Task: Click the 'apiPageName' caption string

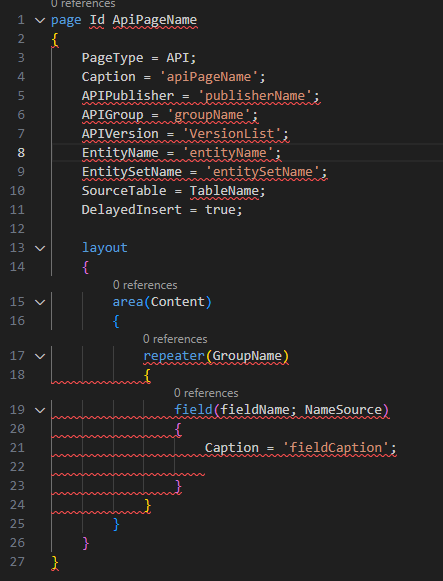Action: 209,77
